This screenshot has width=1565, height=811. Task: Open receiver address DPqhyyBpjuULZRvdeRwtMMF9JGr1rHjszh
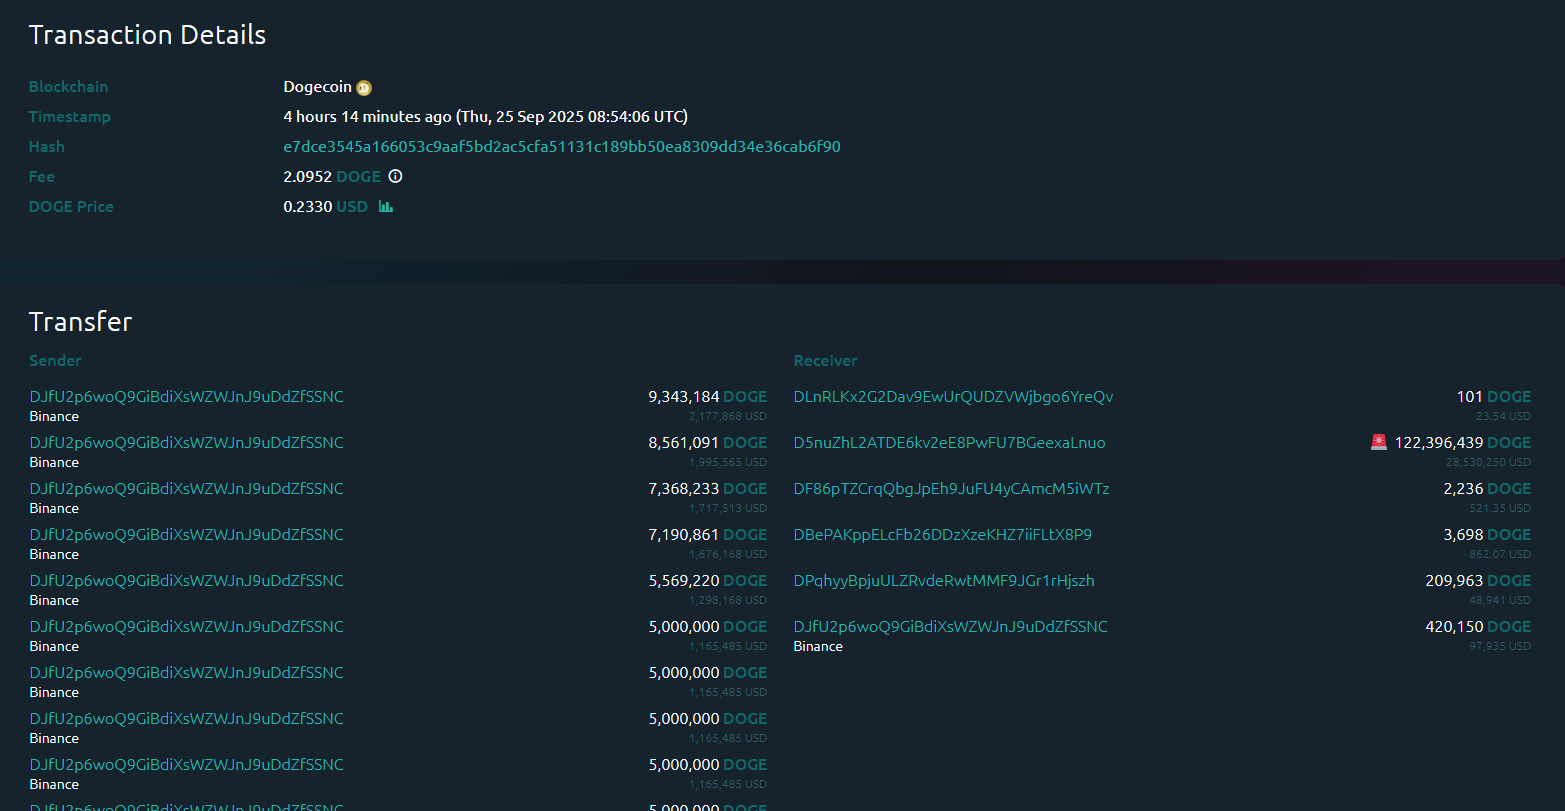coord(943,581)
